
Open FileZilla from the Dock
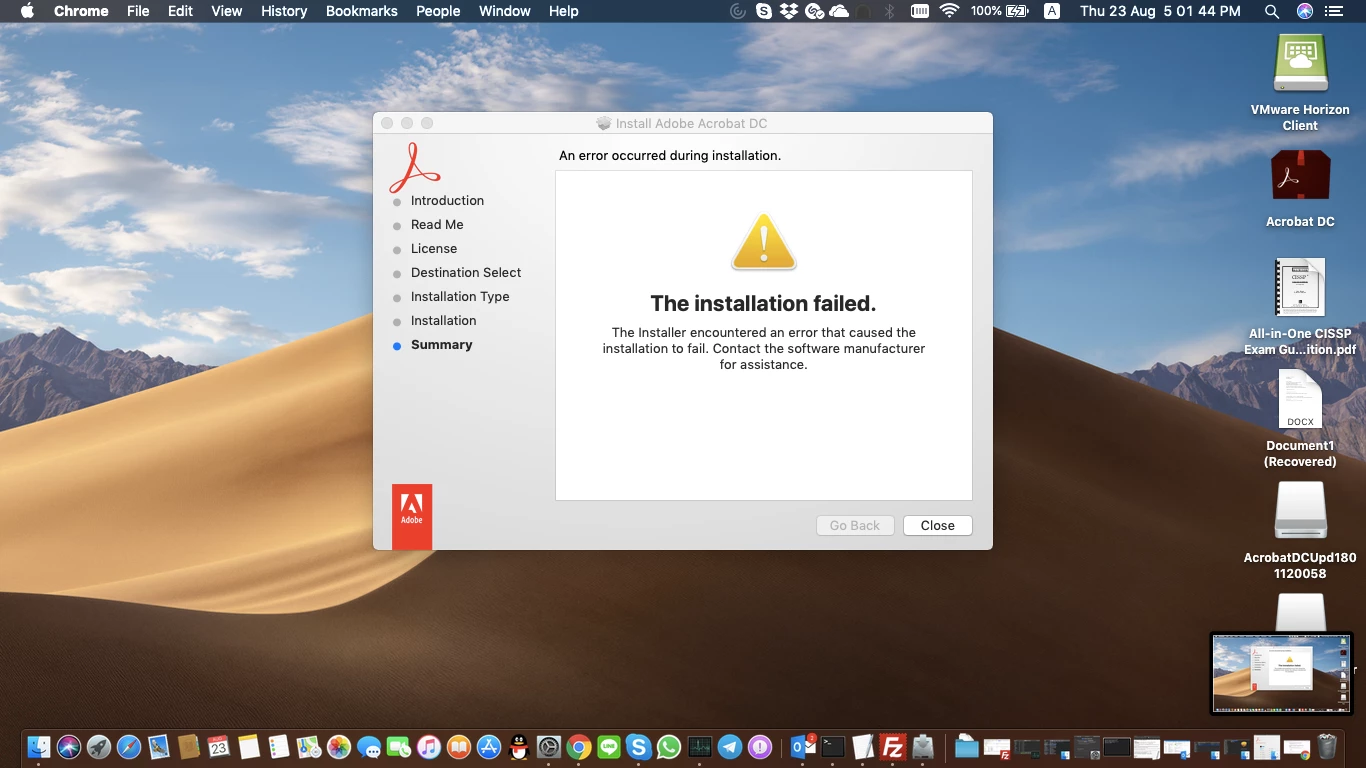point(893,746)
